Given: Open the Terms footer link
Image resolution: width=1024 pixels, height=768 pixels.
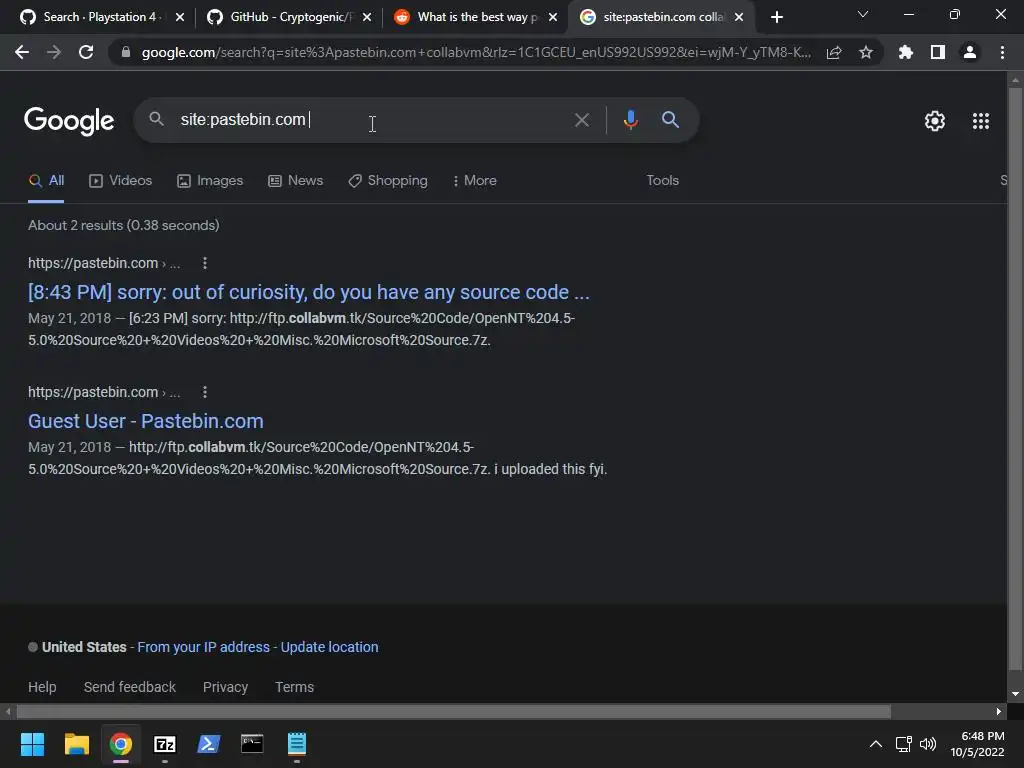Looking at the screenshot, I should pos(295,687).
